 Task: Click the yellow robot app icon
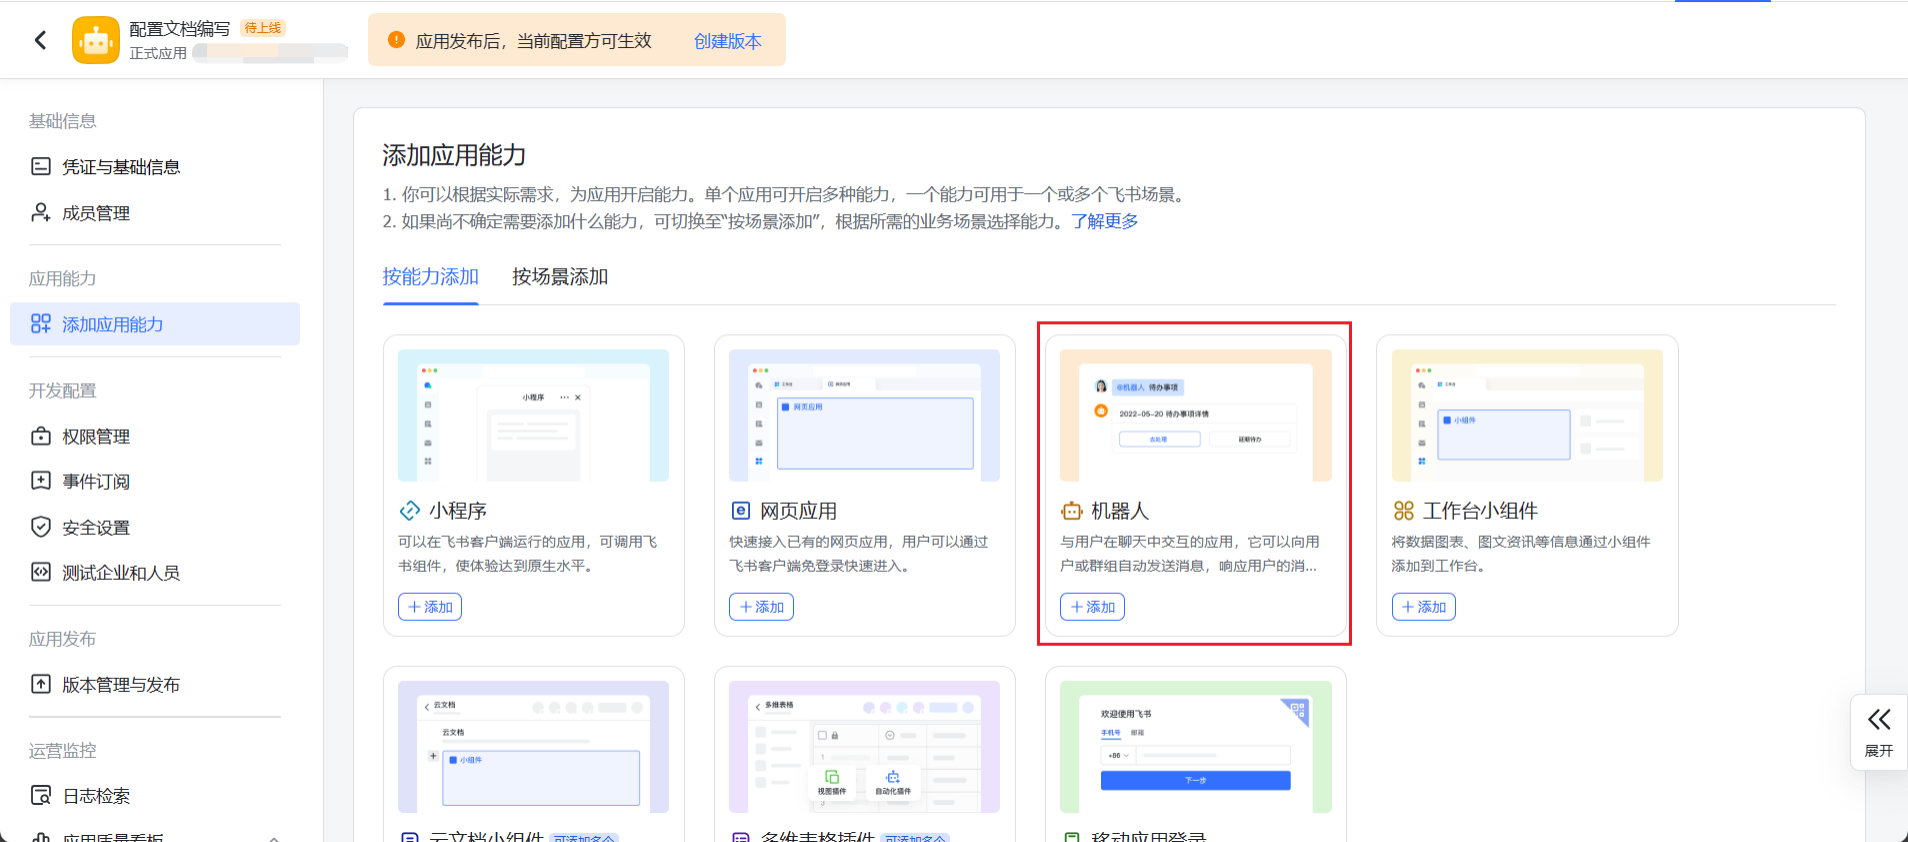point(96,40)
